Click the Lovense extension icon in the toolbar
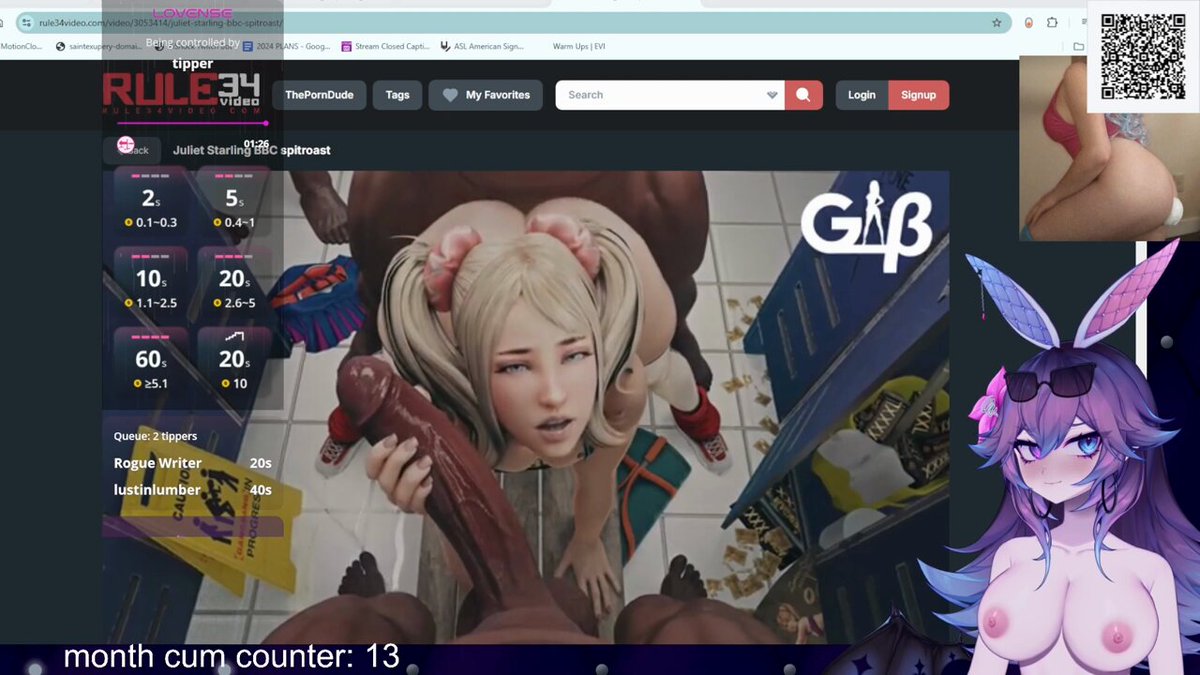Image resolution: width=1200 pixels, height=675 pixels. coord(1029,22)
